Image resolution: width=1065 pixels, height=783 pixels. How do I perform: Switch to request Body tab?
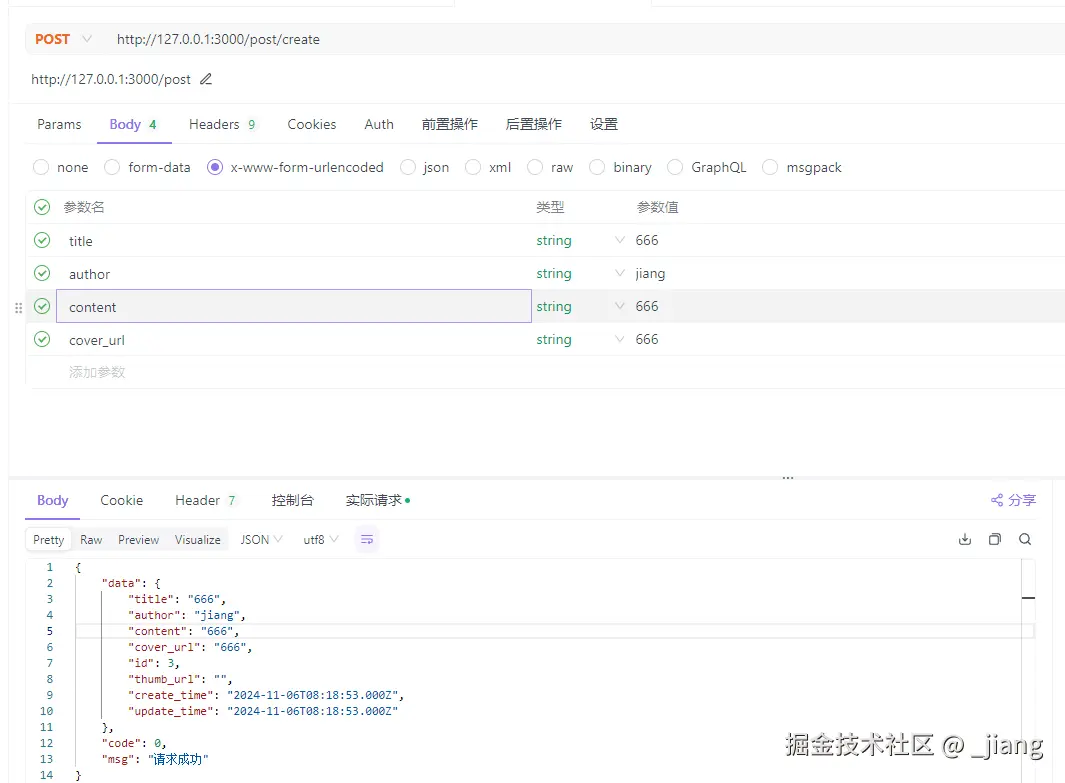click(x=133, y=124)
